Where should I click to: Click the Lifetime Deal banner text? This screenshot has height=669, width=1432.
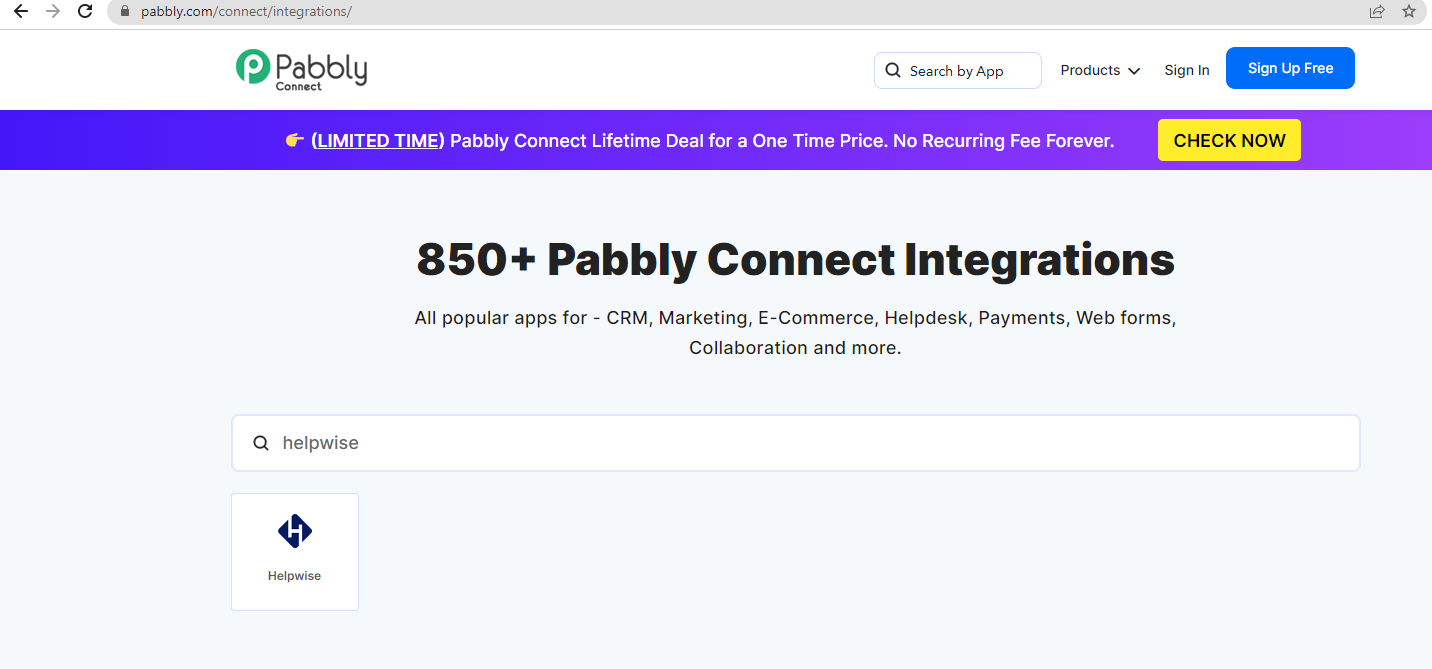[x=782, y=141]
